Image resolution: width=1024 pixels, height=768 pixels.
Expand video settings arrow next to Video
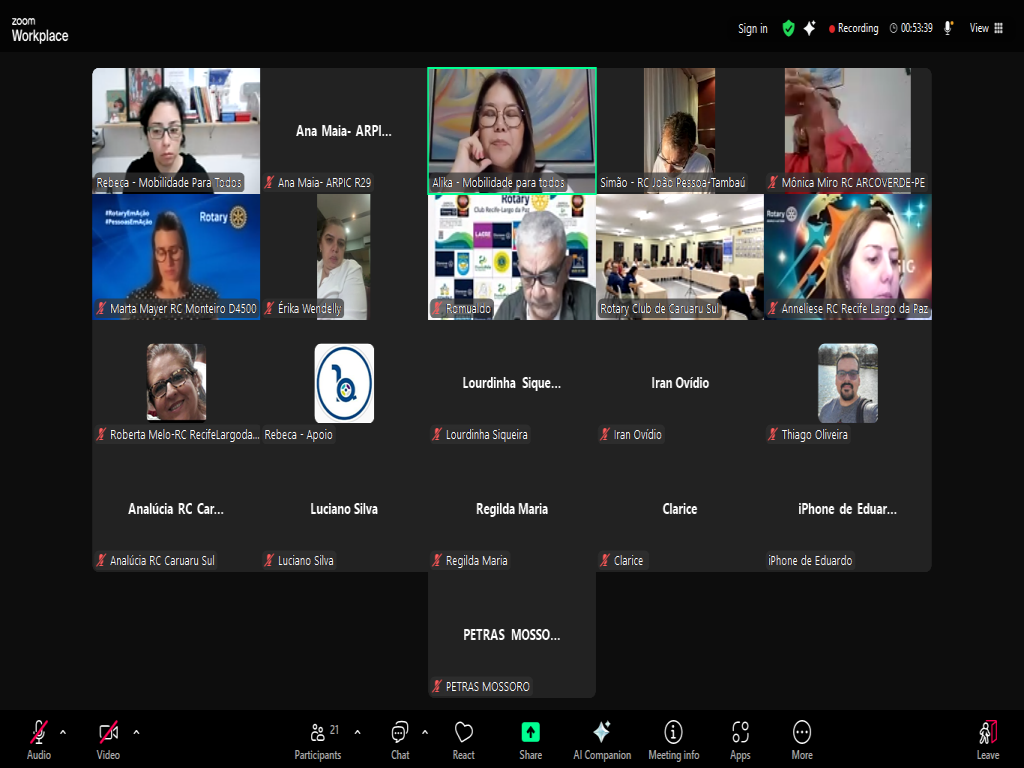(136, 732)
